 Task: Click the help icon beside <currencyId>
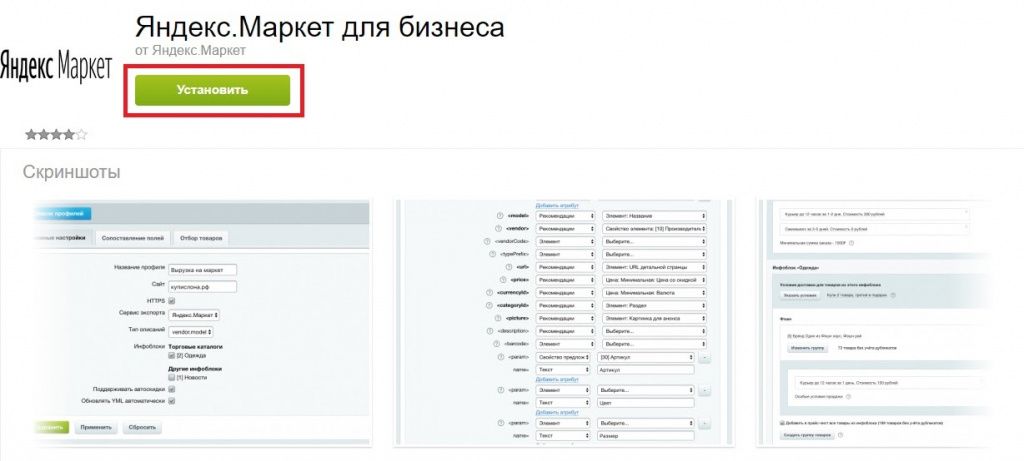[x=487, y=293]
